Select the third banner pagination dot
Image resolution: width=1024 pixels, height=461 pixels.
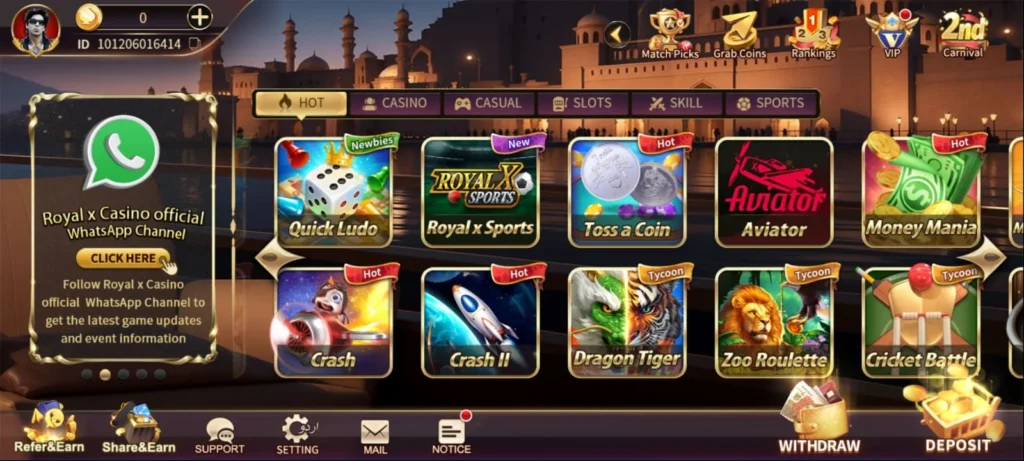[123, 375]
